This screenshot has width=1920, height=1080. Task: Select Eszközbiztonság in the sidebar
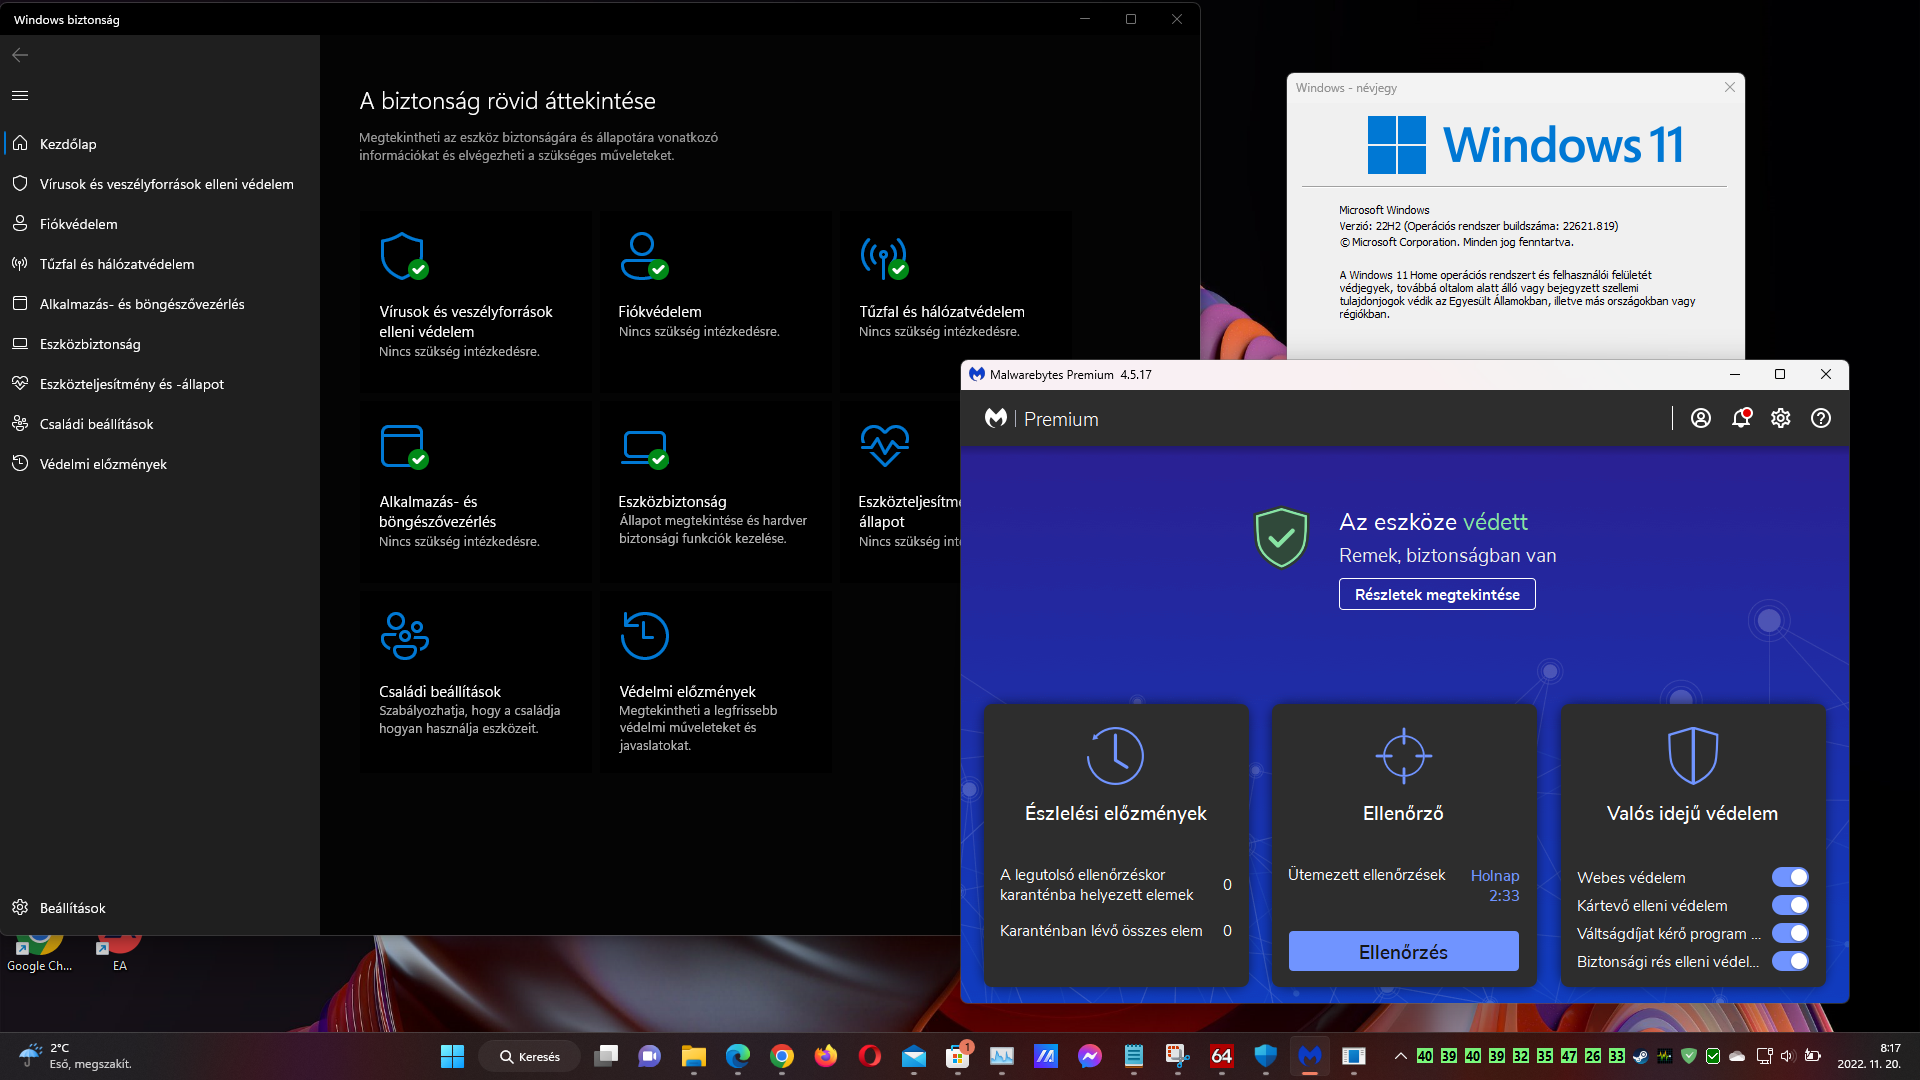[x=90, y=344]
